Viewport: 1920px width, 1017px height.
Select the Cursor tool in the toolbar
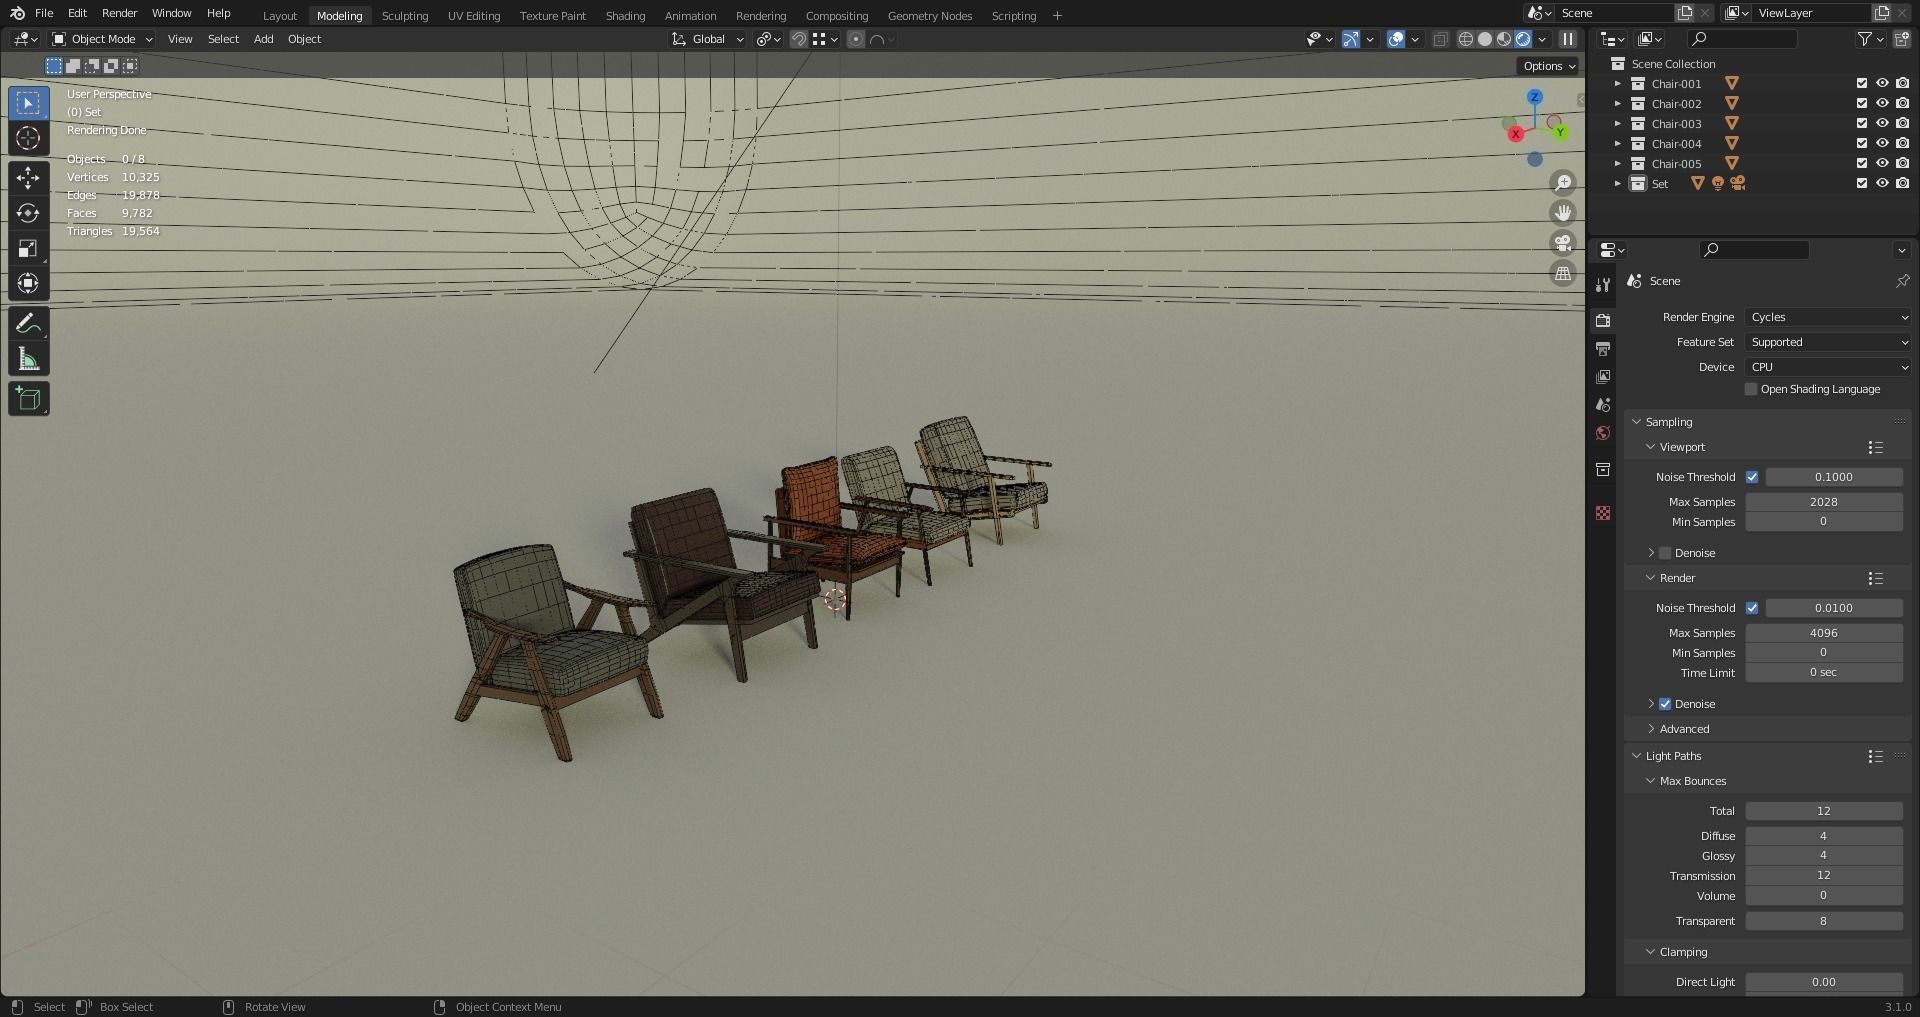(x=28, y=138)
